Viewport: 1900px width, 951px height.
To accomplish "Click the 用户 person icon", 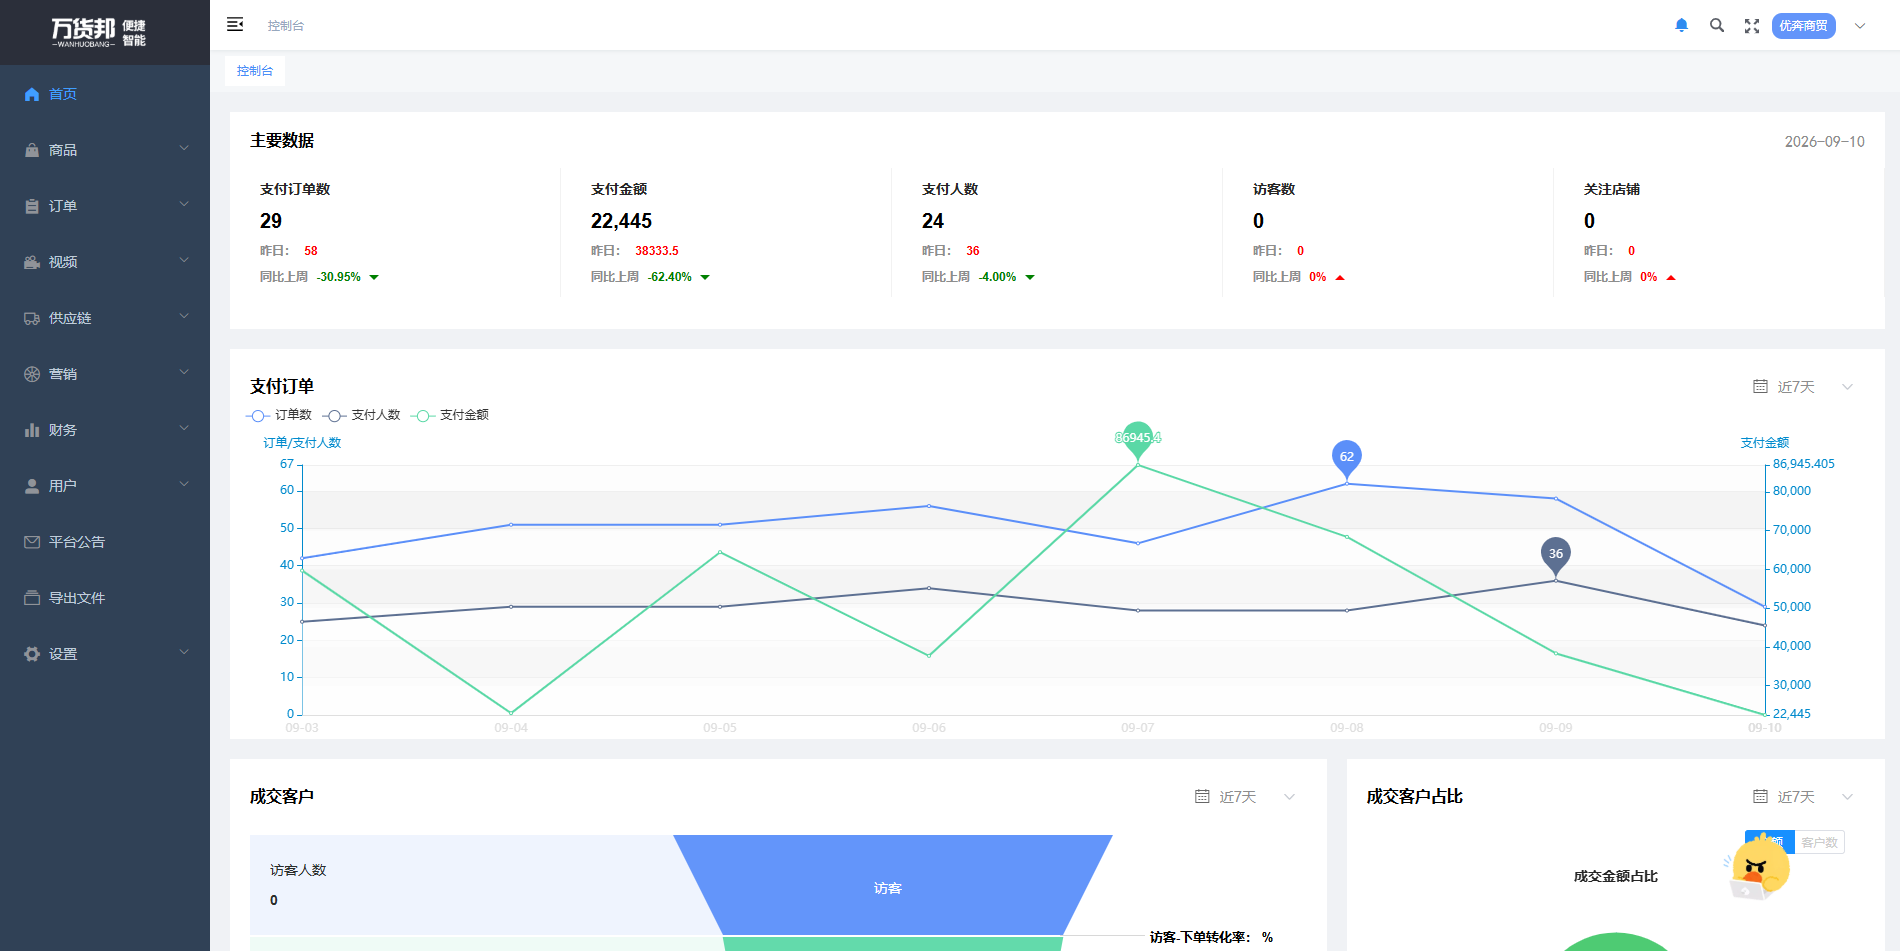I will (32, 486).
